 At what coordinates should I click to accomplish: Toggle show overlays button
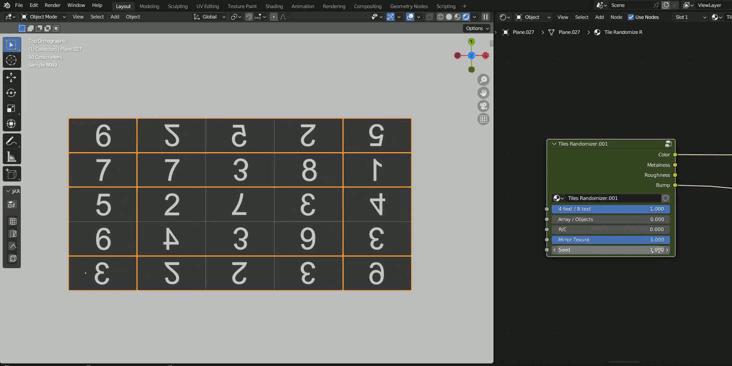click(x=410, y=17)
